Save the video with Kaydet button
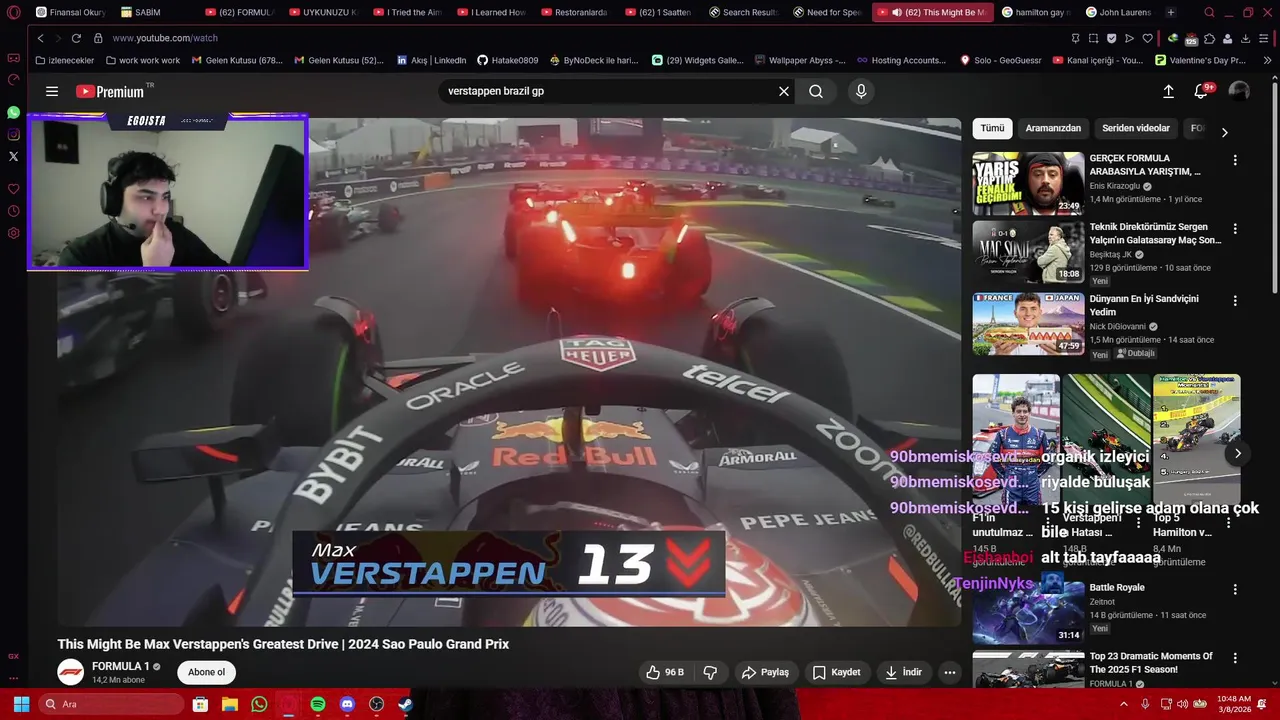The height and width of the screenshot is (720, 1280). pyautogui.click(x=836, y=672)
